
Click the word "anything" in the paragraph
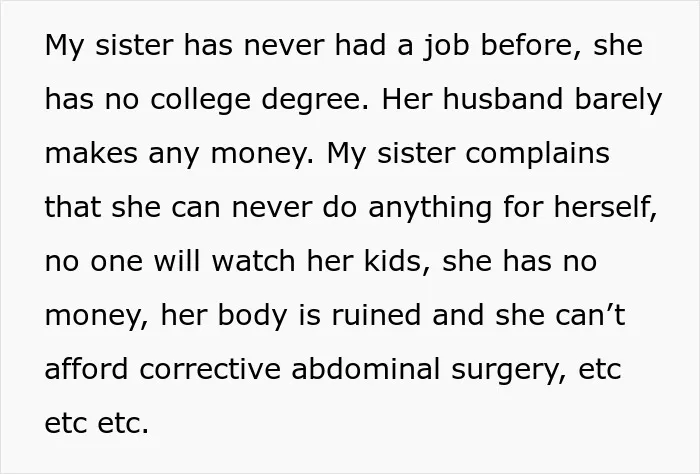pos(430,209)
